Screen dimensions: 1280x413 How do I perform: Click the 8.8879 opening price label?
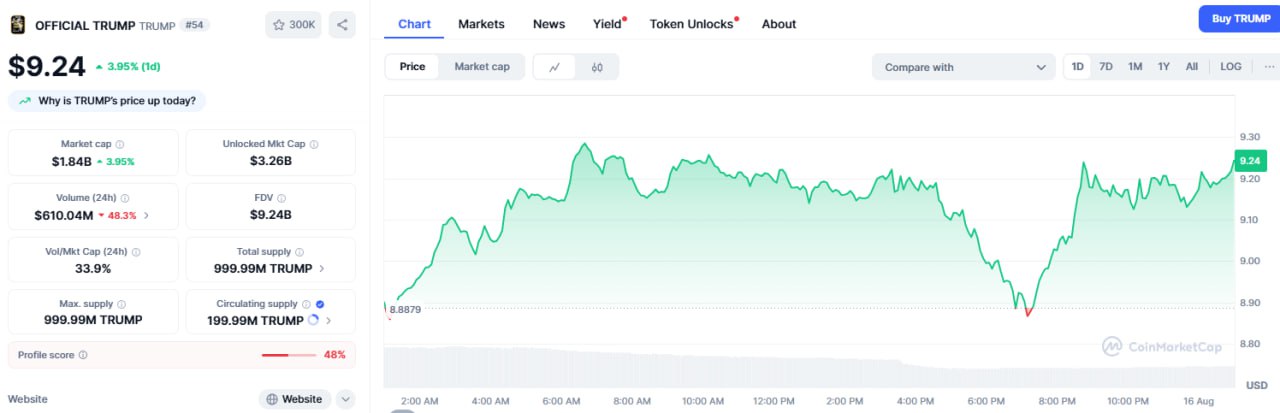click(x=405, y=310)
